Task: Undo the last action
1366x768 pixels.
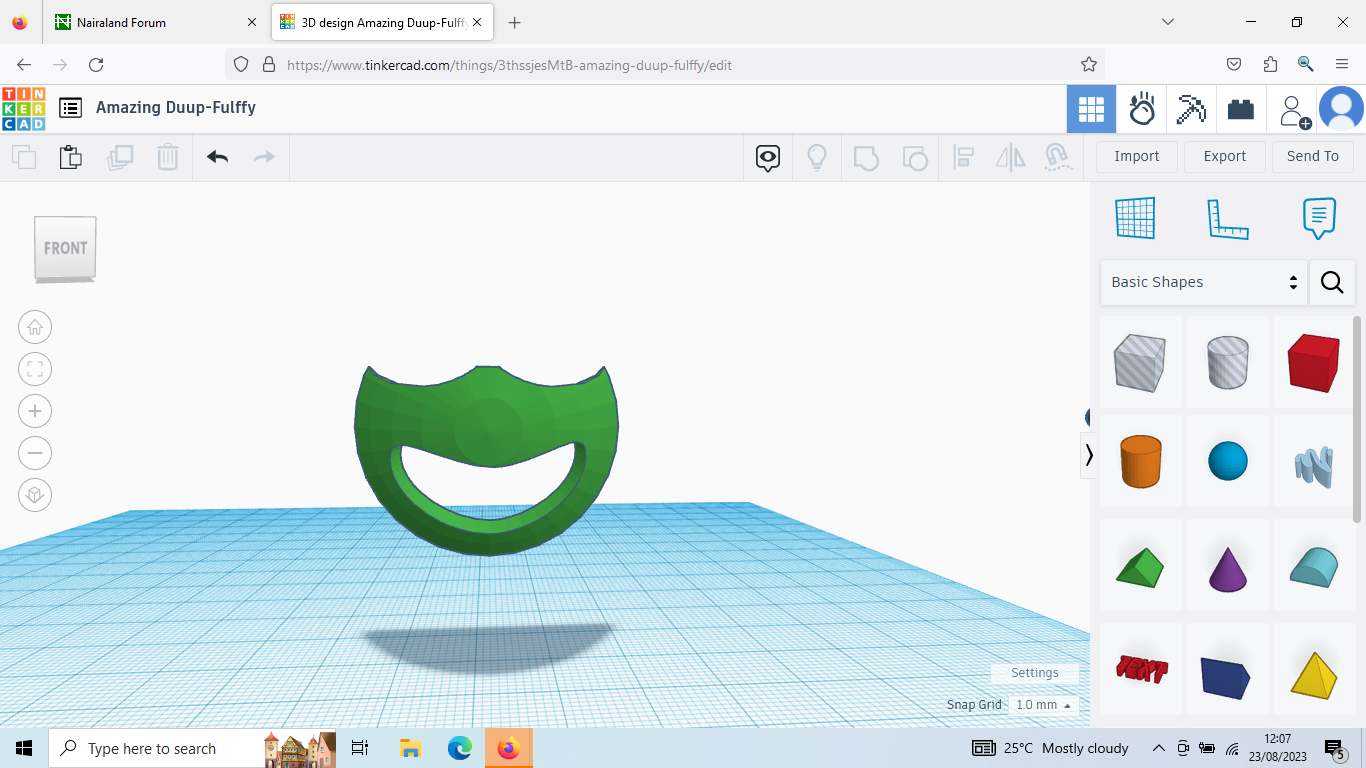Action: pyautogui.click(x=217, y=157)
